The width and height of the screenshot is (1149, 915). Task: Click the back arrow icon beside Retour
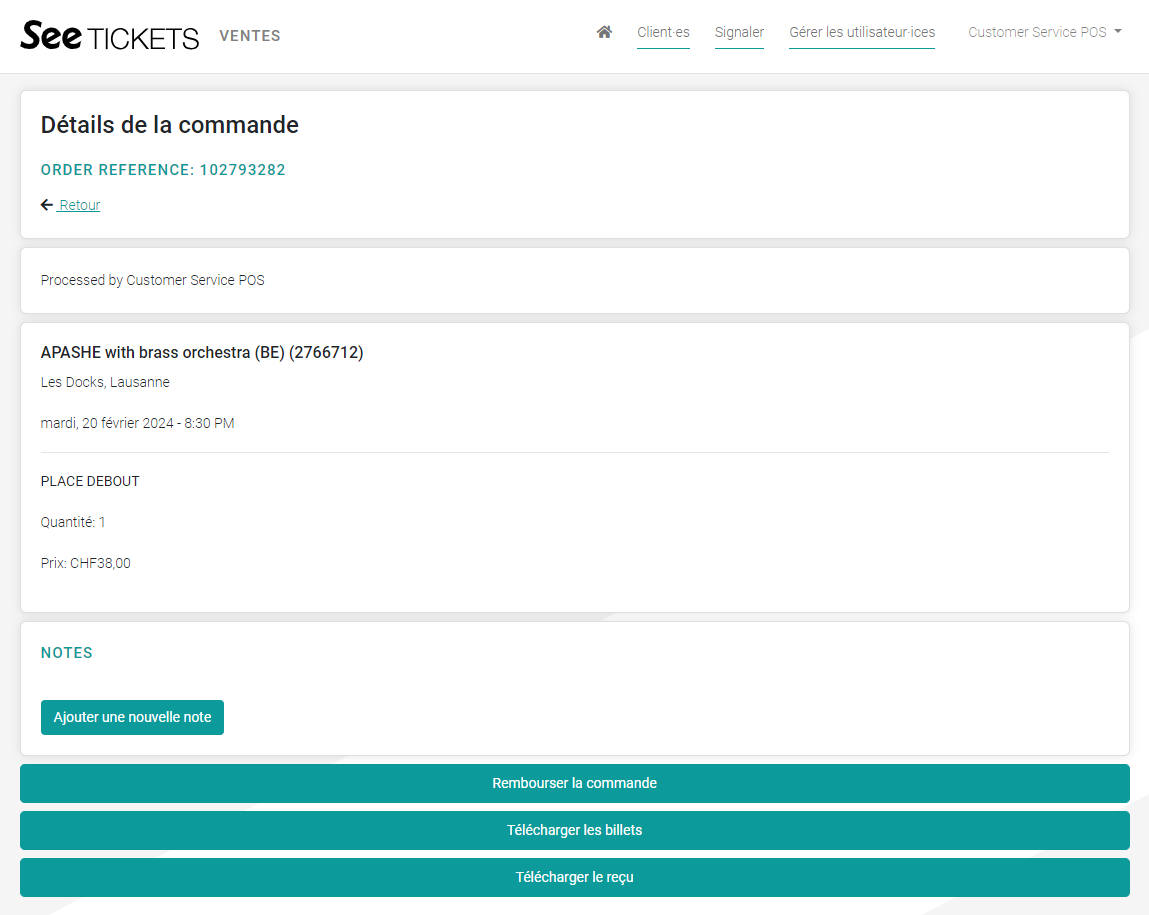click(47, 205)
